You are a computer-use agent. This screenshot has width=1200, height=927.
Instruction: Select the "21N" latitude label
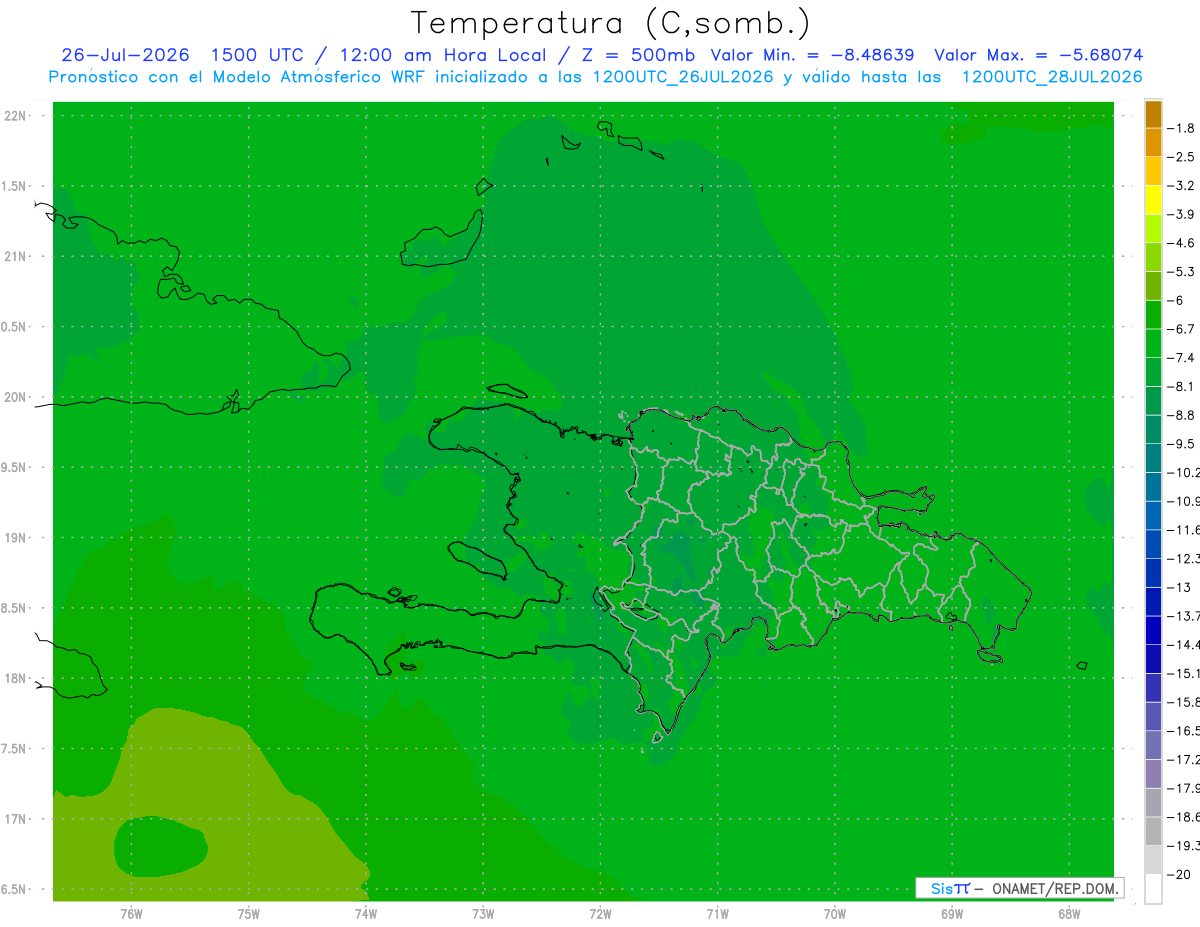(x=16, y=256)
